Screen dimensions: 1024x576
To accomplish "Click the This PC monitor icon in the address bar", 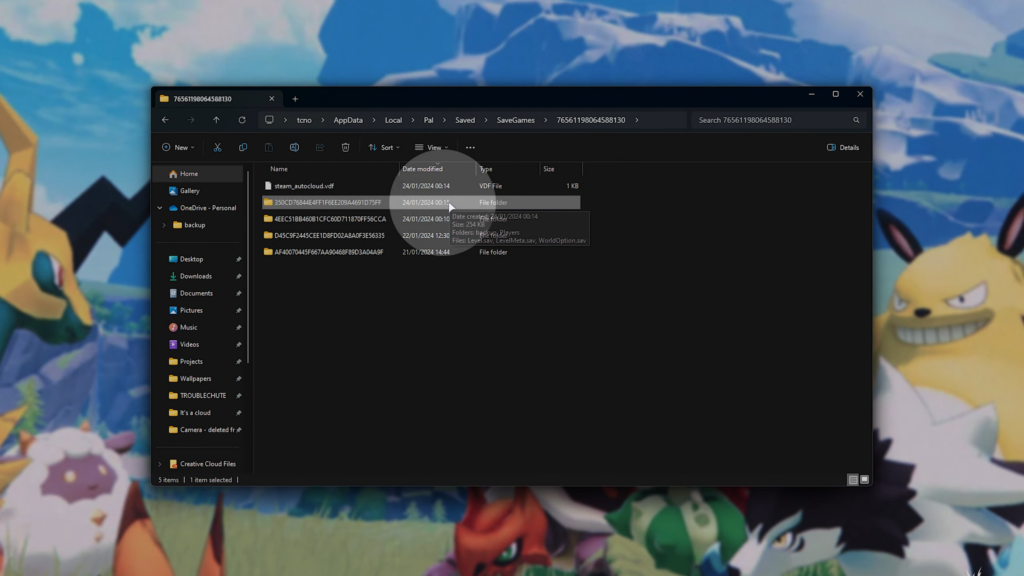I will pos(269,120).
